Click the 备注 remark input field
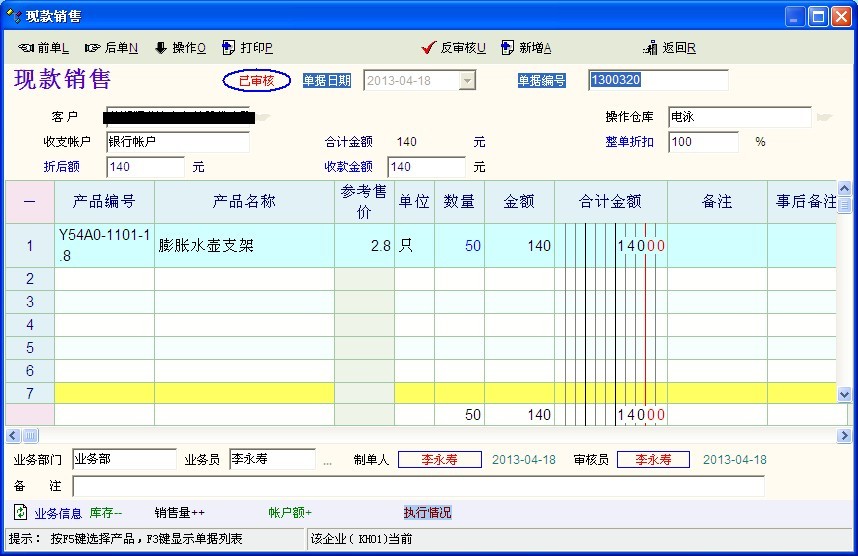858x556 pixels. click(418, 486)
